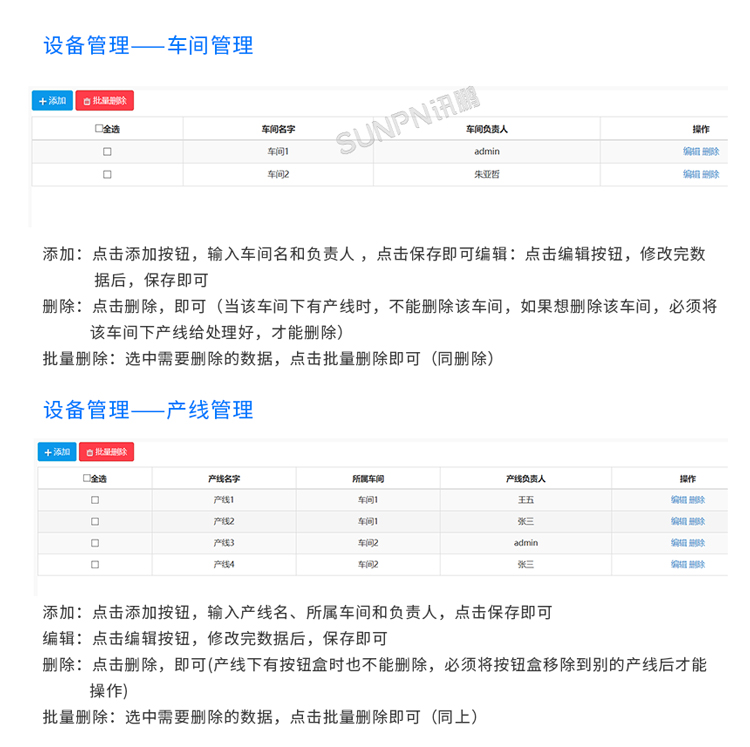Viewport: 750px width, 747px height.
Task: Tick the checkbox for the 产线3 row
Action: pyautogui.click(x=95, y=543)
